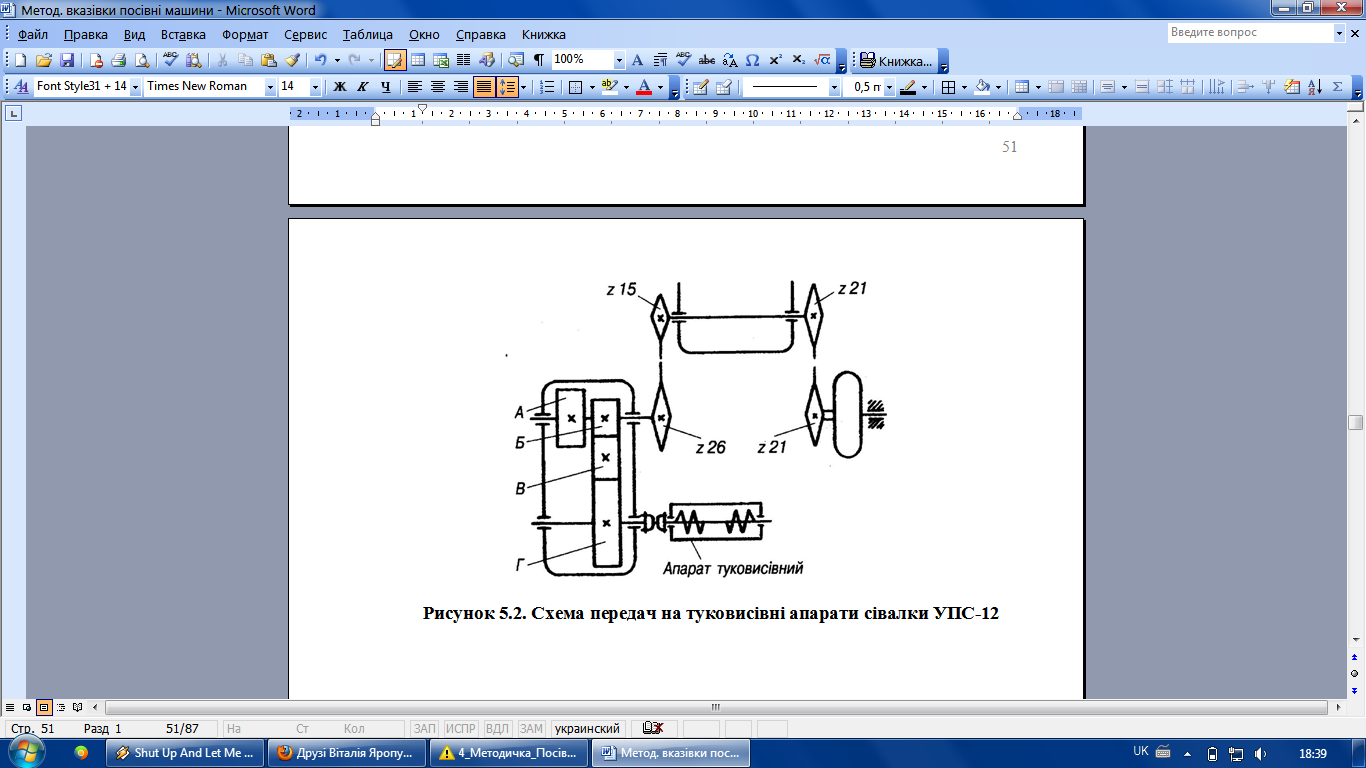The image size is (1366, 768).
Task: Toggle Tables and Borders toolbar button
Action: click(x=395, y=60)
